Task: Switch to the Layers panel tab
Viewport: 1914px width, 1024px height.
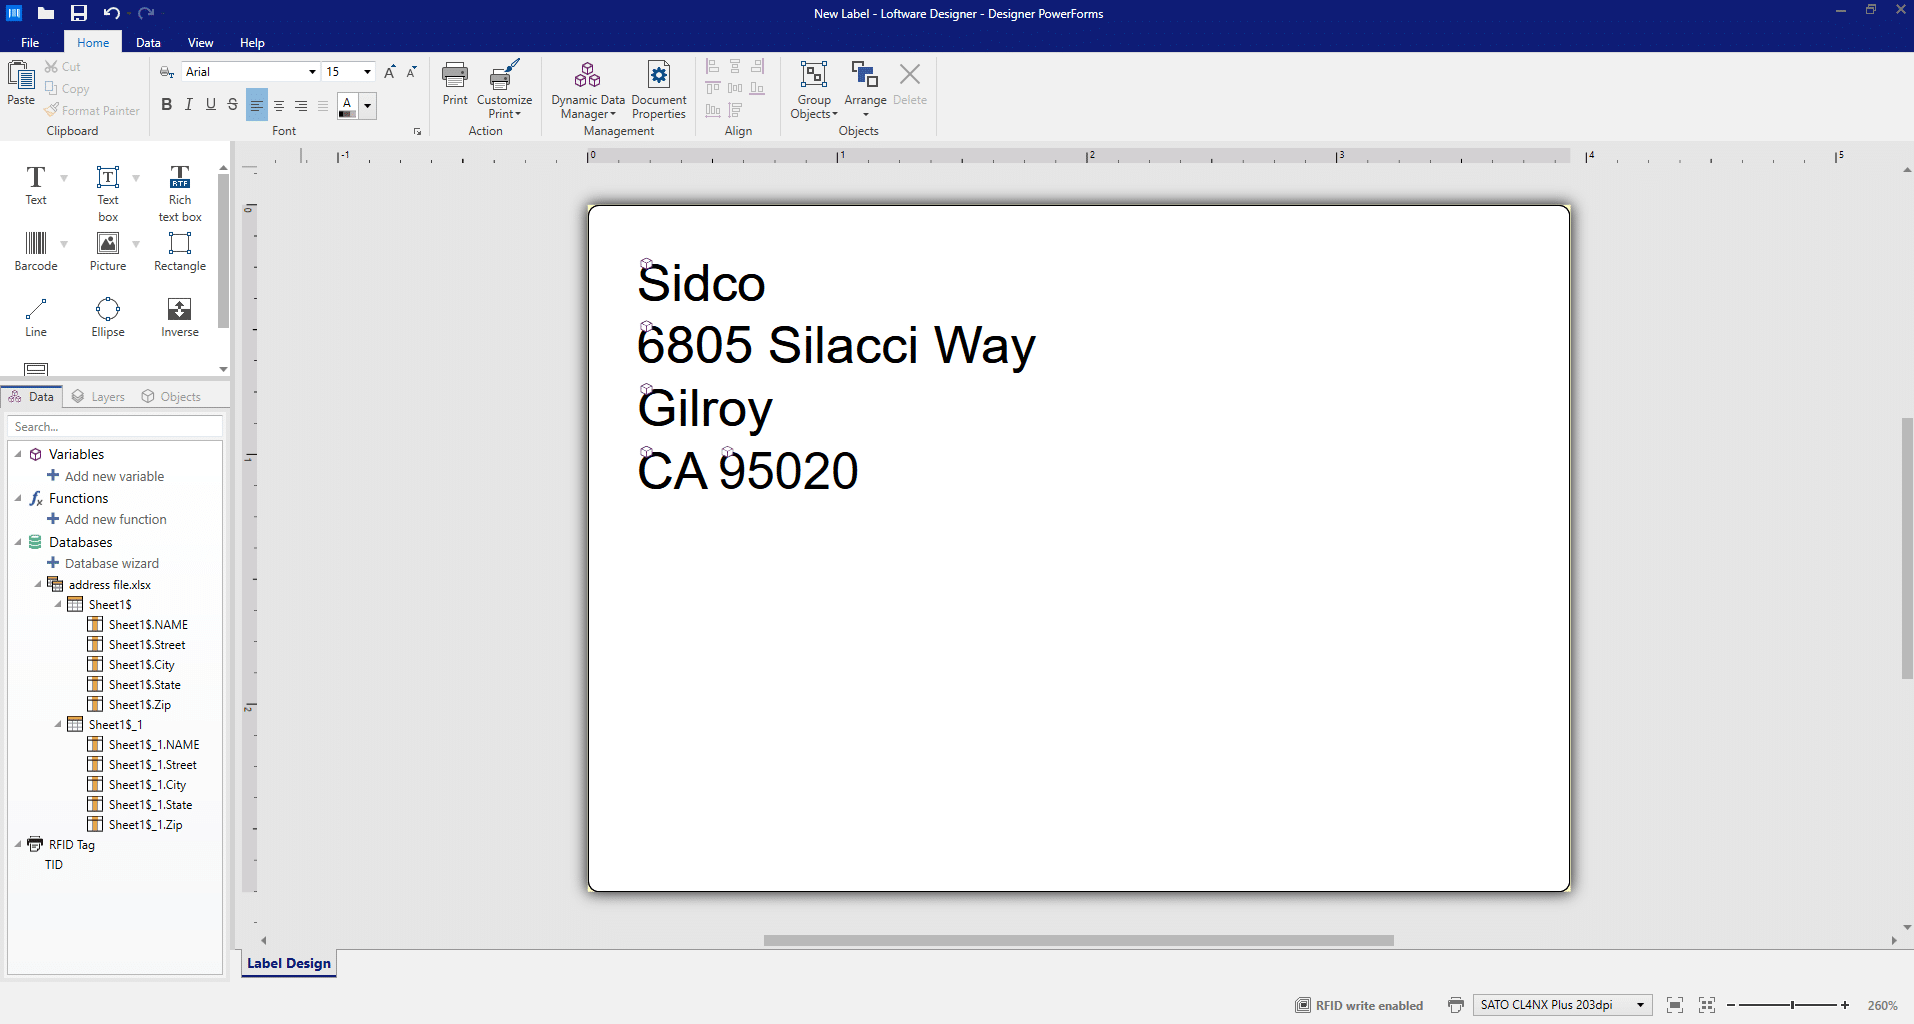Action: [97, 396]
